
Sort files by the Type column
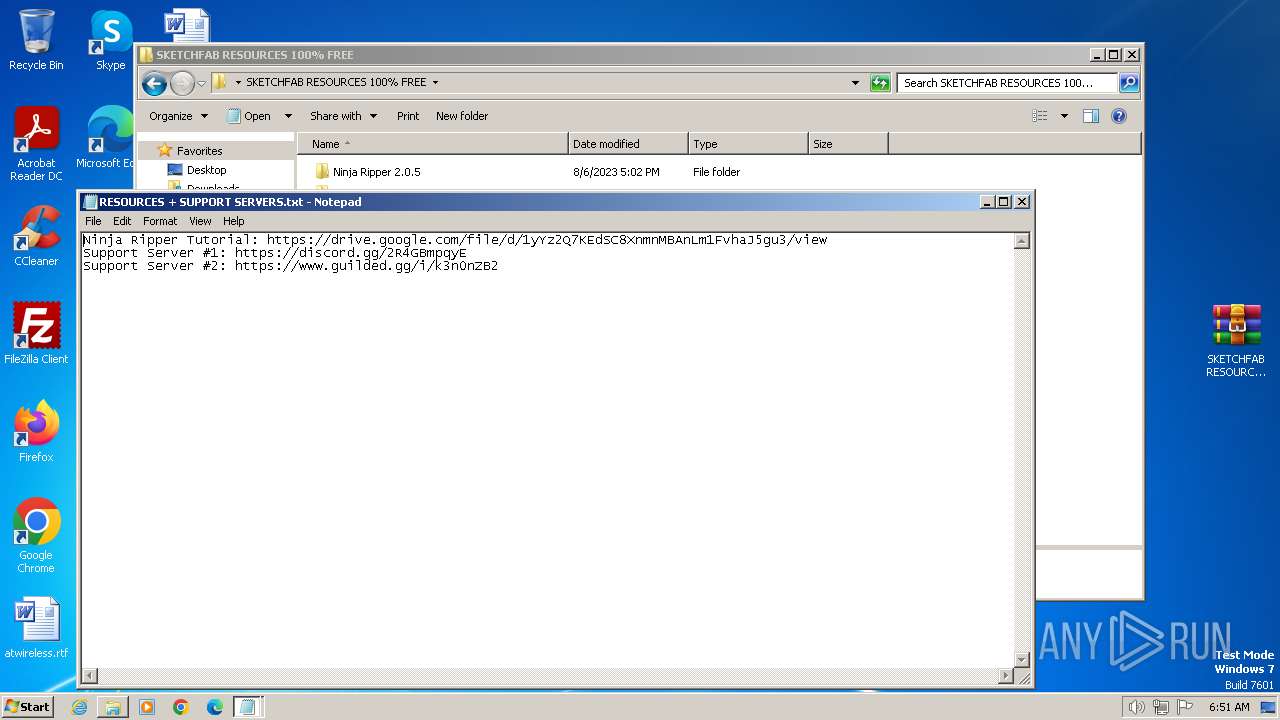coord(748,144)
